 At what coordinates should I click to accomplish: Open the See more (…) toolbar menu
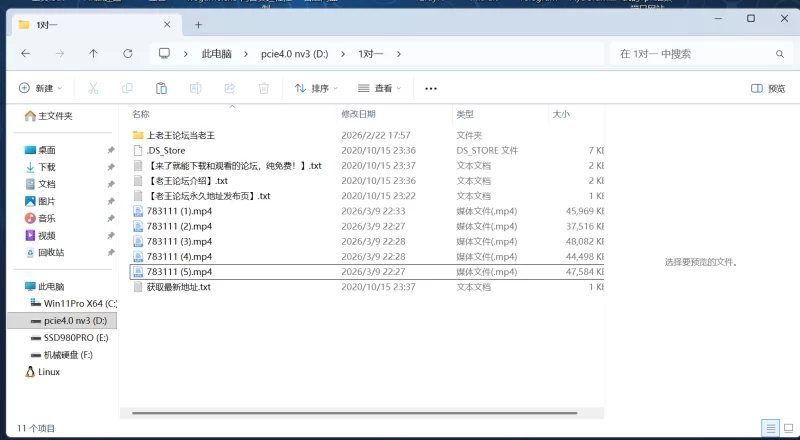tap(431, 88)
